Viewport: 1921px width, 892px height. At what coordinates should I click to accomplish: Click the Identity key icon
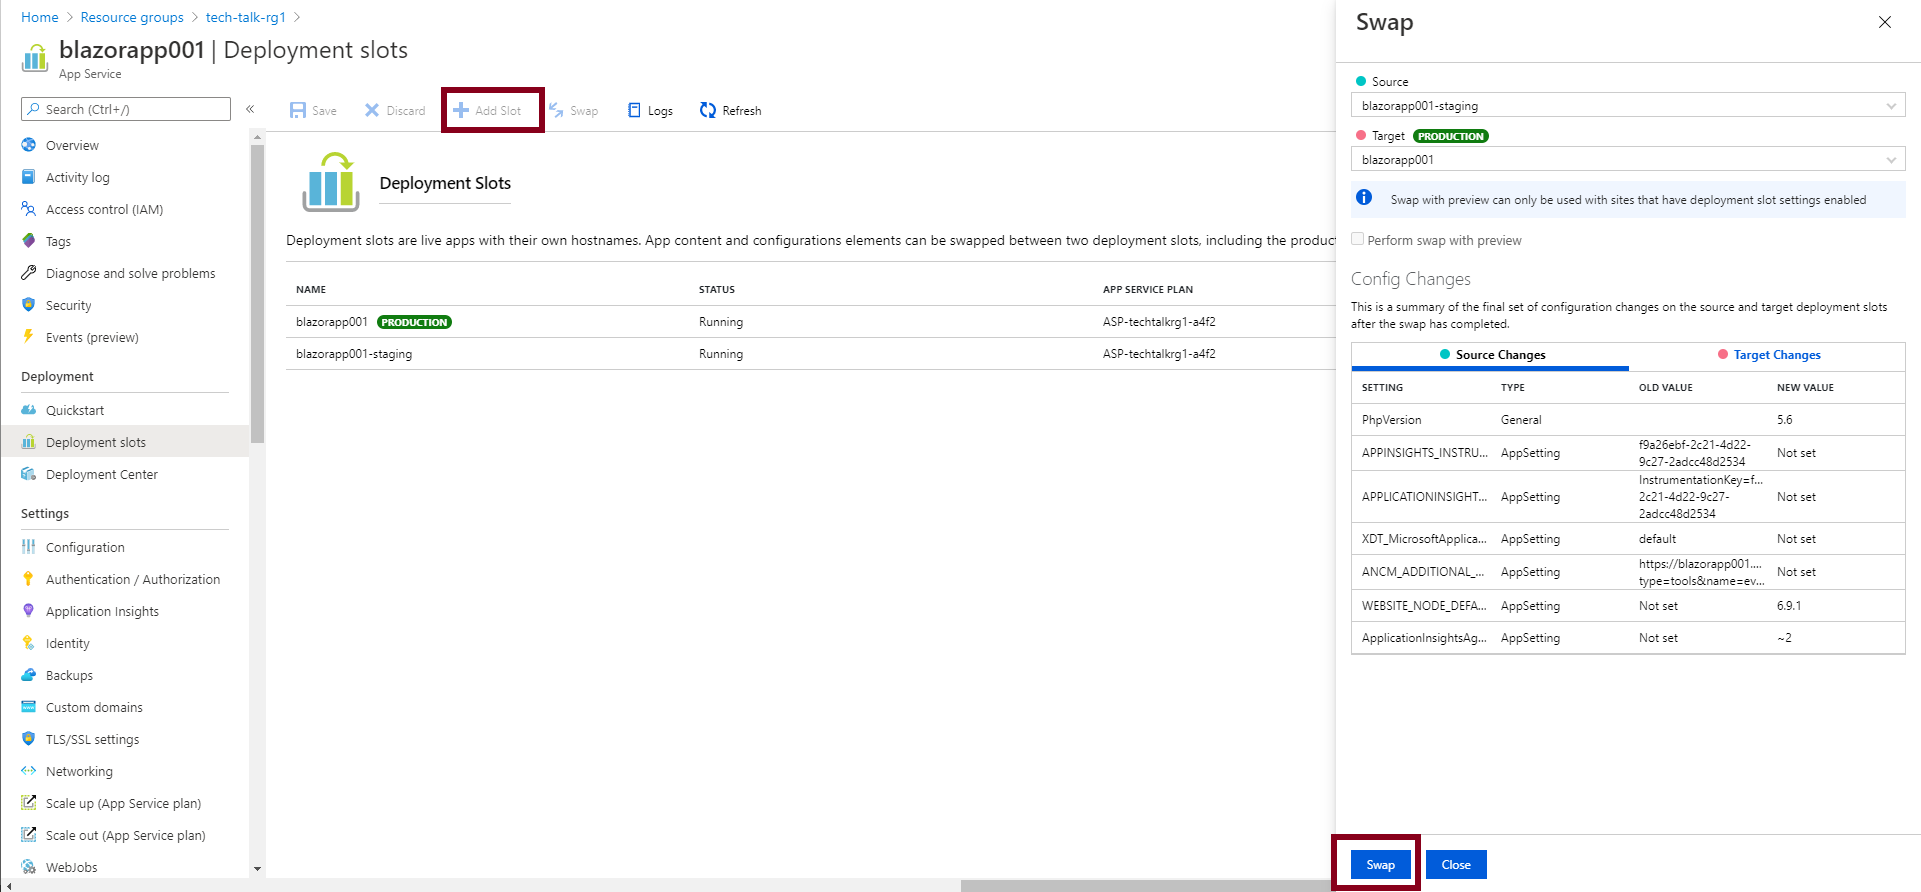(x=29, y=643)
